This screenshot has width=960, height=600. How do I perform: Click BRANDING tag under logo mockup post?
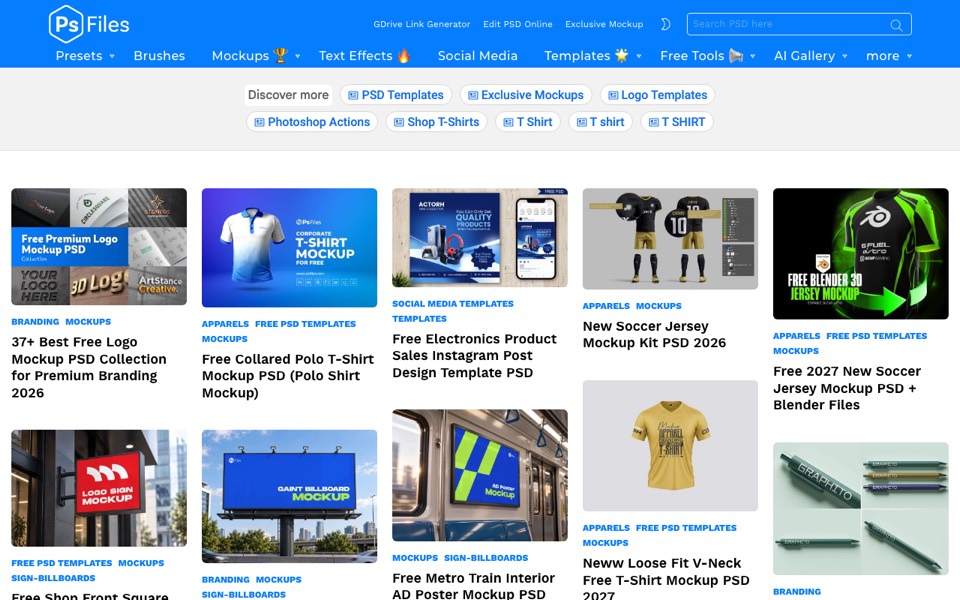pos(35,321)
